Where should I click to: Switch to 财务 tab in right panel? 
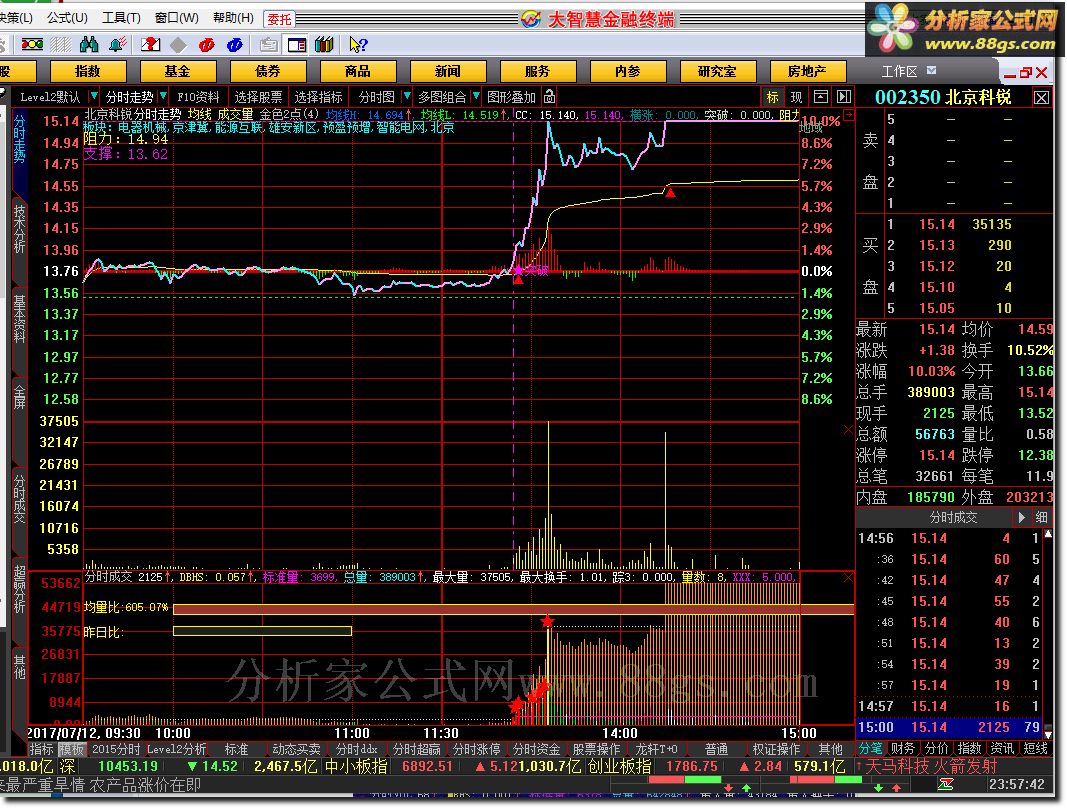tap(903, 749)
